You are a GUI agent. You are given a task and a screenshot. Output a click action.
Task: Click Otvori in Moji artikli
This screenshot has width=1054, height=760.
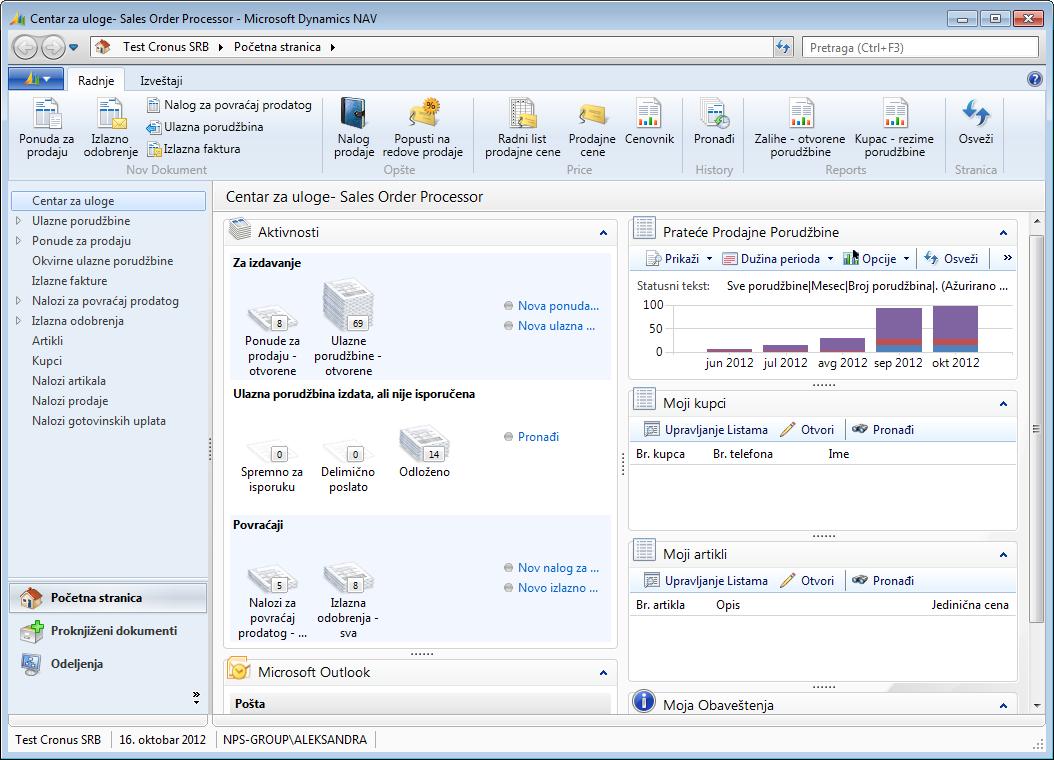pyautogui.click(x=807, y=581)
